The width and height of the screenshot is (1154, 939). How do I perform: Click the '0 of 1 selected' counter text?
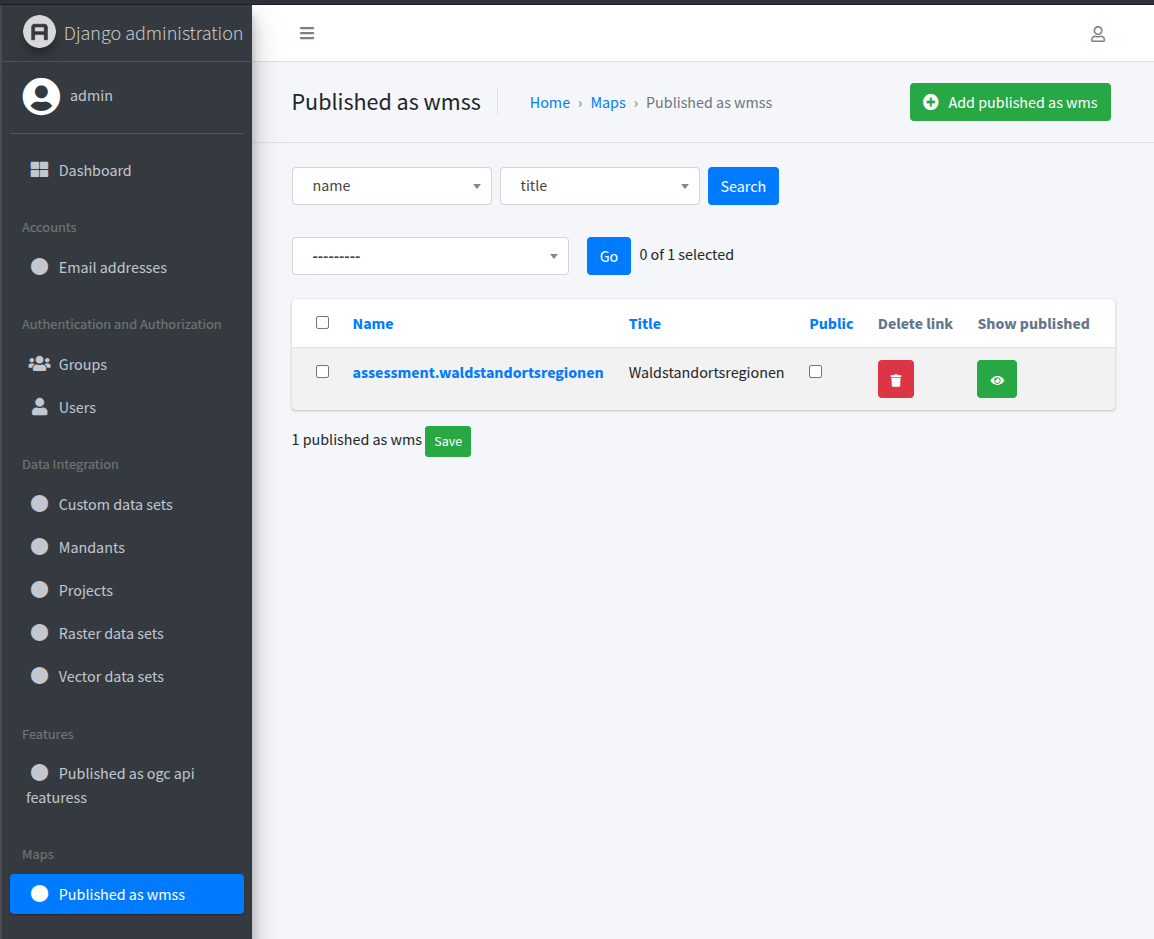[x=686, y=255]
